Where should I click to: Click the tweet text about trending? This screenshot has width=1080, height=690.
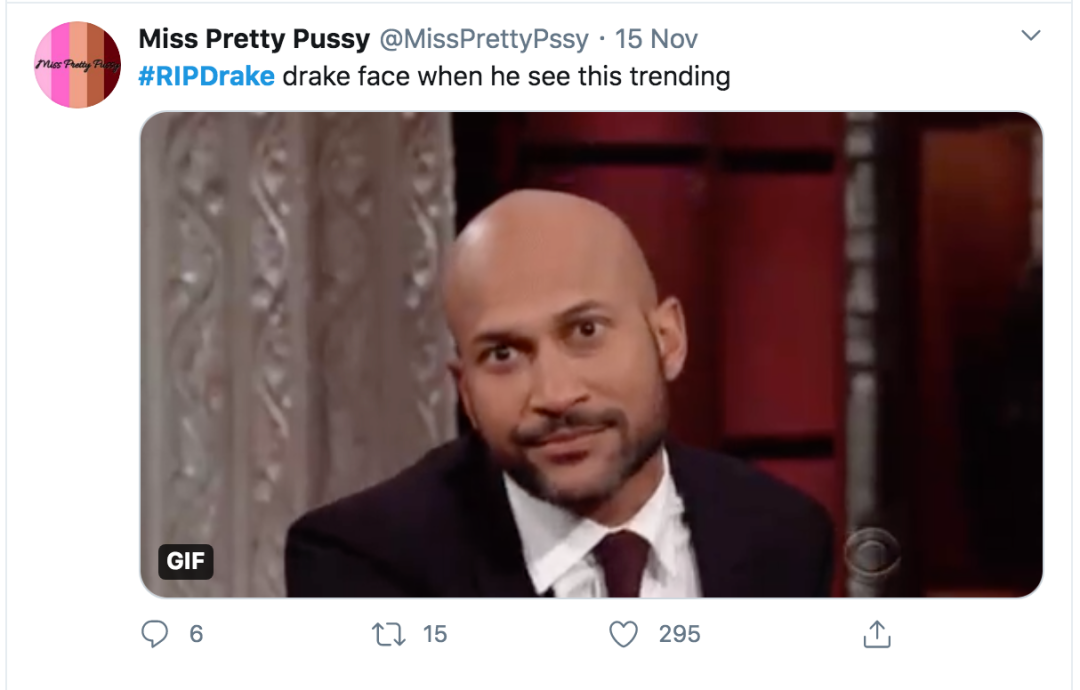click(x=506, y=76)
